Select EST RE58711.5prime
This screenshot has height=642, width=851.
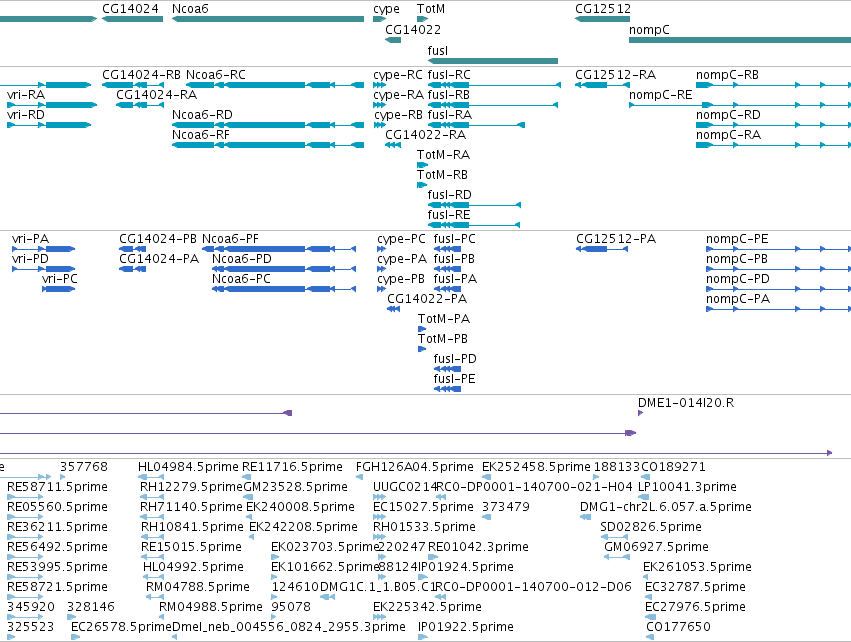[24, 497]
